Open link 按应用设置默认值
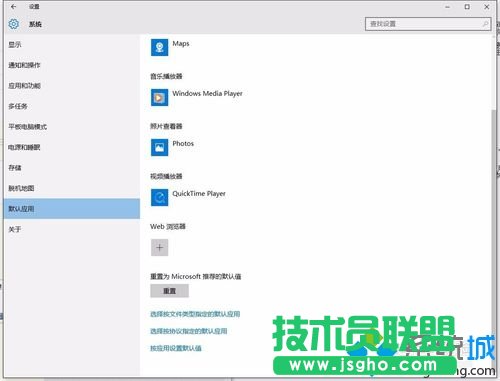The height and width of the screenshot is (381, 500). coord(176,348)
